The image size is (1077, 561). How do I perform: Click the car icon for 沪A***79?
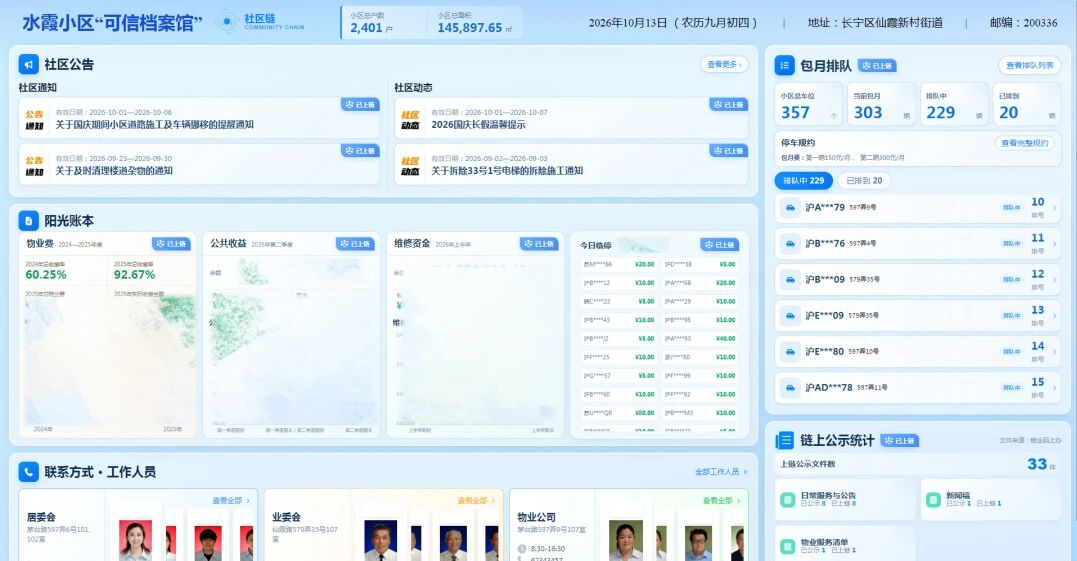coord(791,207)
